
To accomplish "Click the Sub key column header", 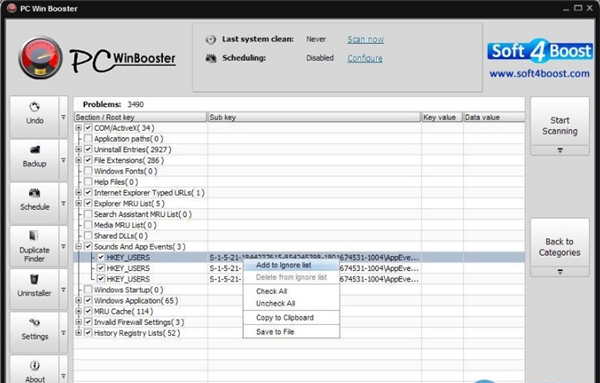I will (314, 117).
